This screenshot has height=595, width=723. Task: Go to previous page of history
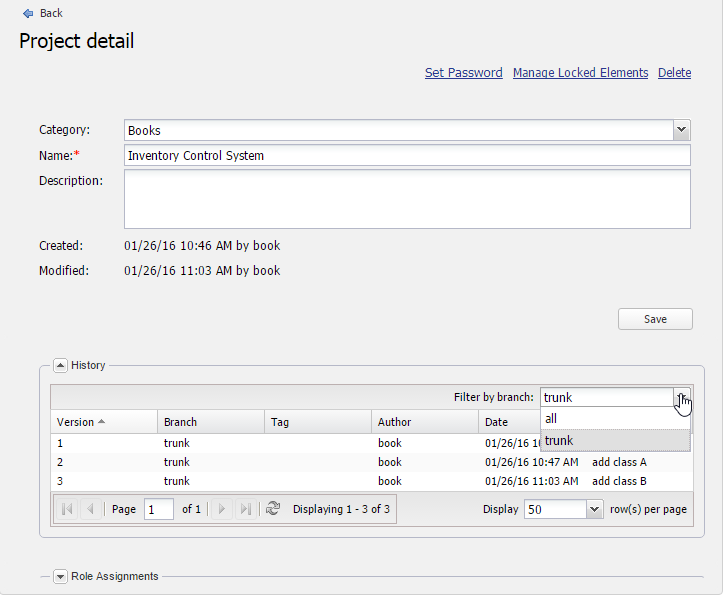[90, 509]
